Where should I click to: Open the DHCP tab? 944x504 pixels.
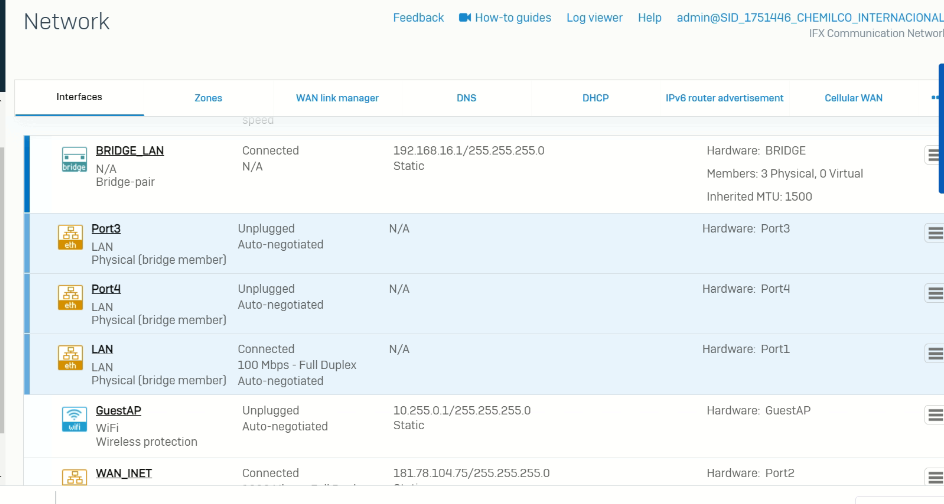[x=595, y=98]
